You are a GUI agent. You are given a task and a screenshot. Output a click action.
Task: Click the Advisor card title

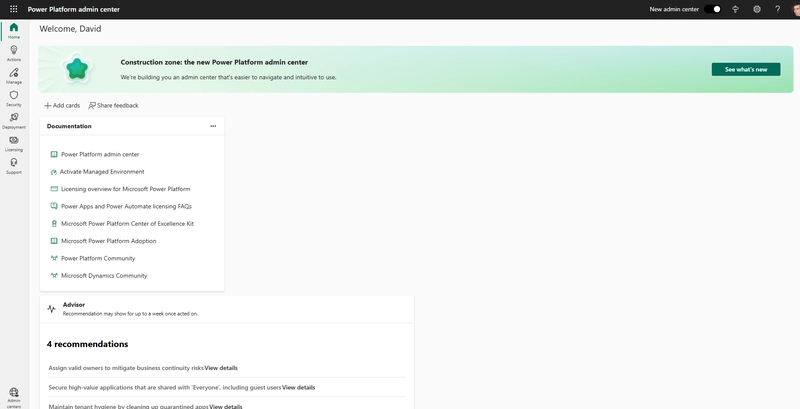point(73,304)
